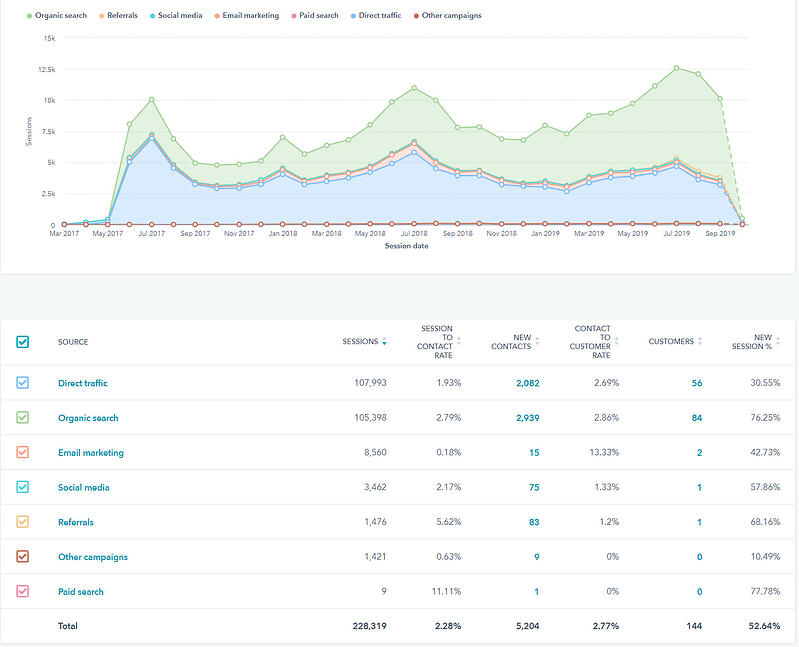
Task: Sort by Customers column arrows
Action: point(700,341)
